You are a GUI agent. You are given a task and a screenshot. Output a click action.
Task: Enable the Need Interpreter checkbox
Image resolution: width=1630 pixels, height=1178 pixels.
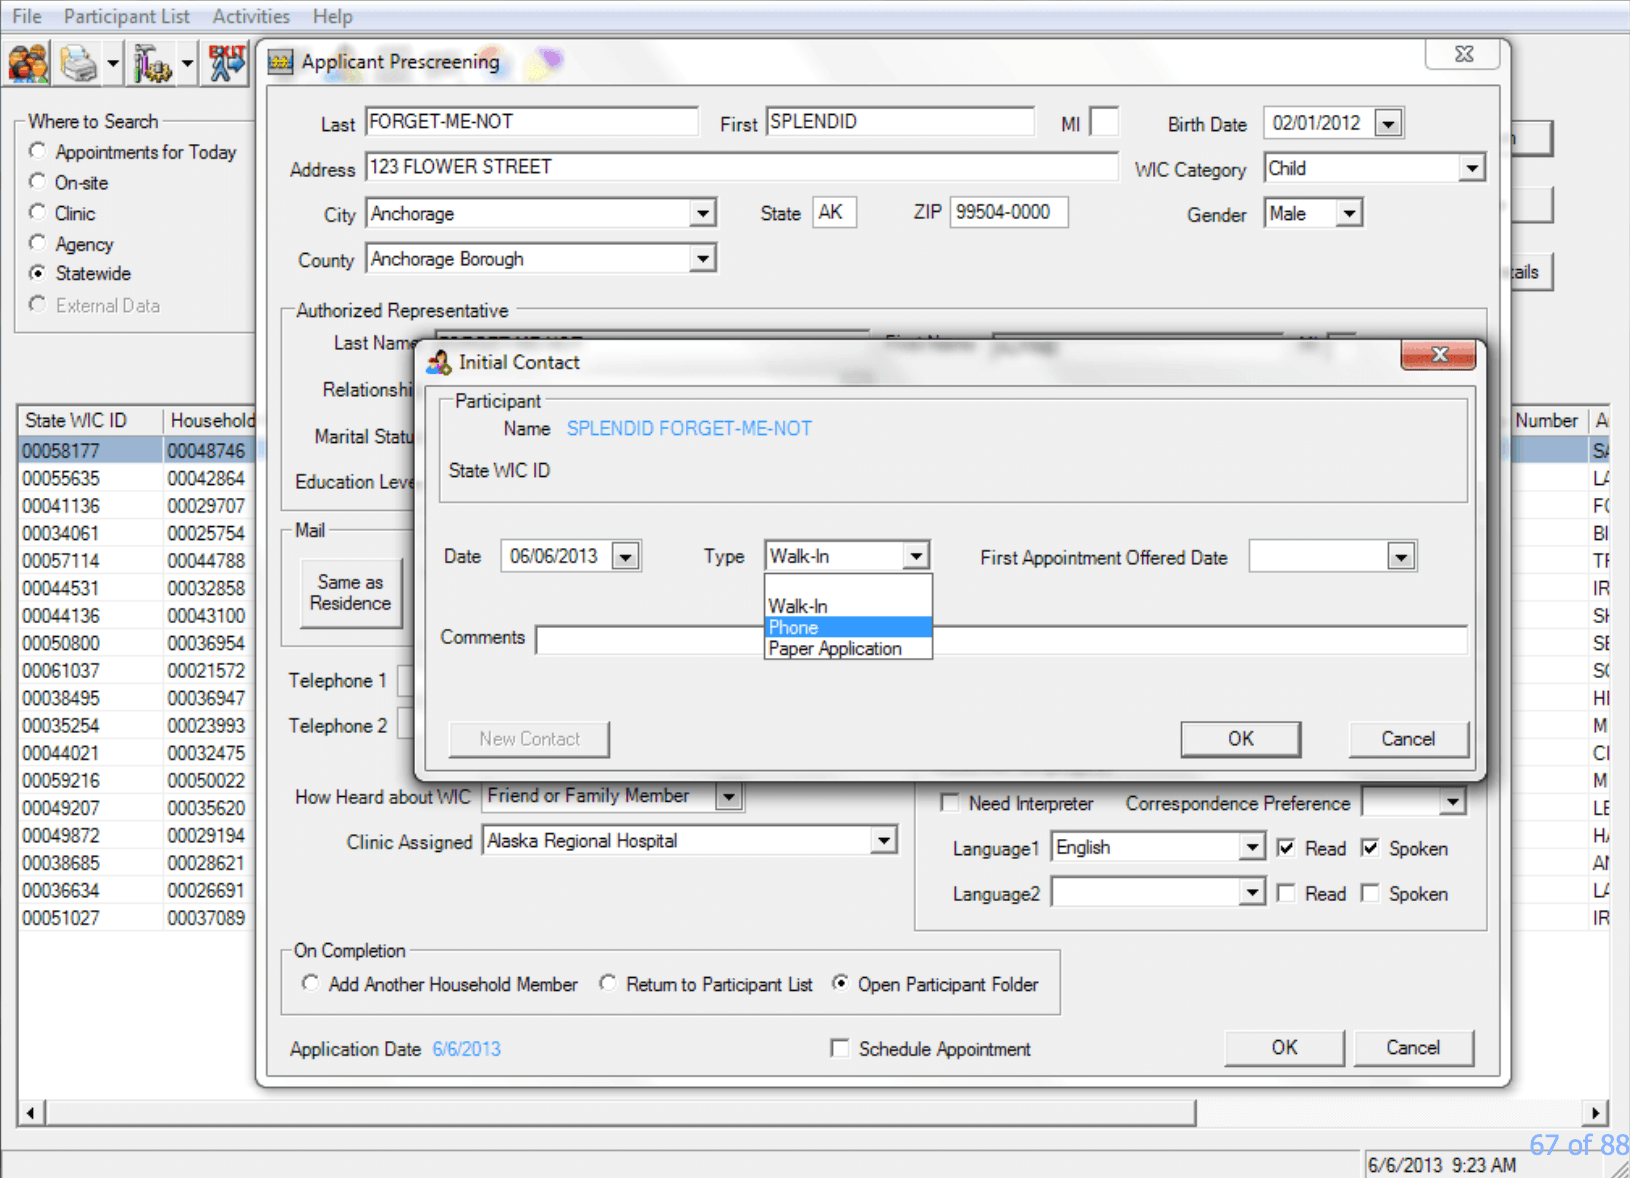pyautogui.click(x=948, y=803)
